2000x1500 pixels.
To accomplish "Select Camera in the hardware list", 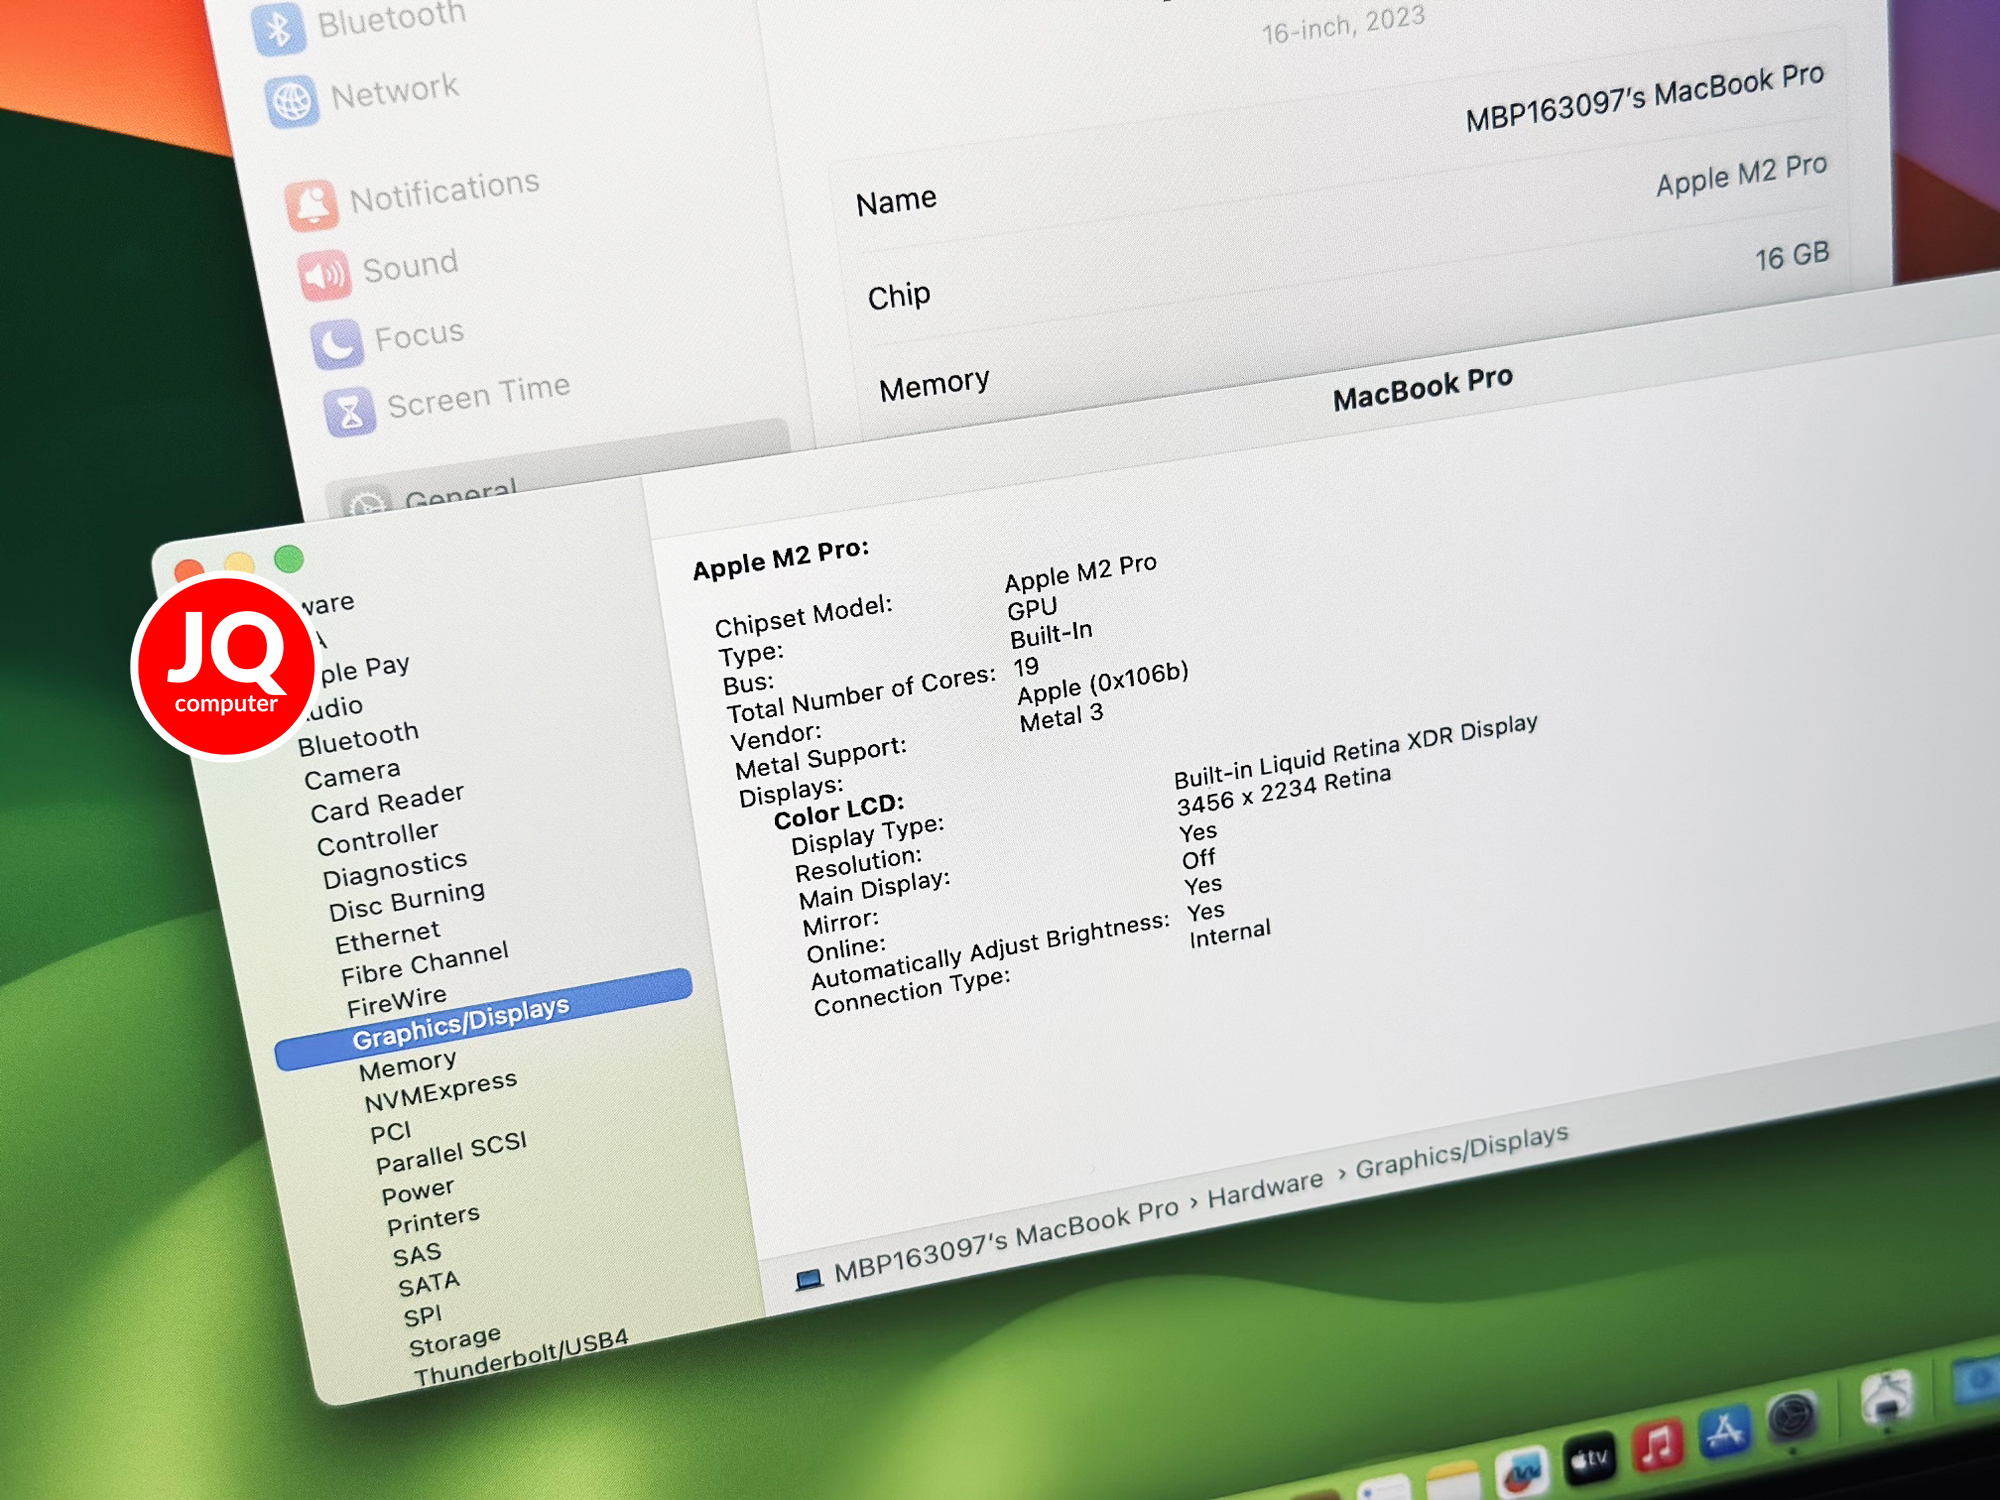I will tap(352, 775).
